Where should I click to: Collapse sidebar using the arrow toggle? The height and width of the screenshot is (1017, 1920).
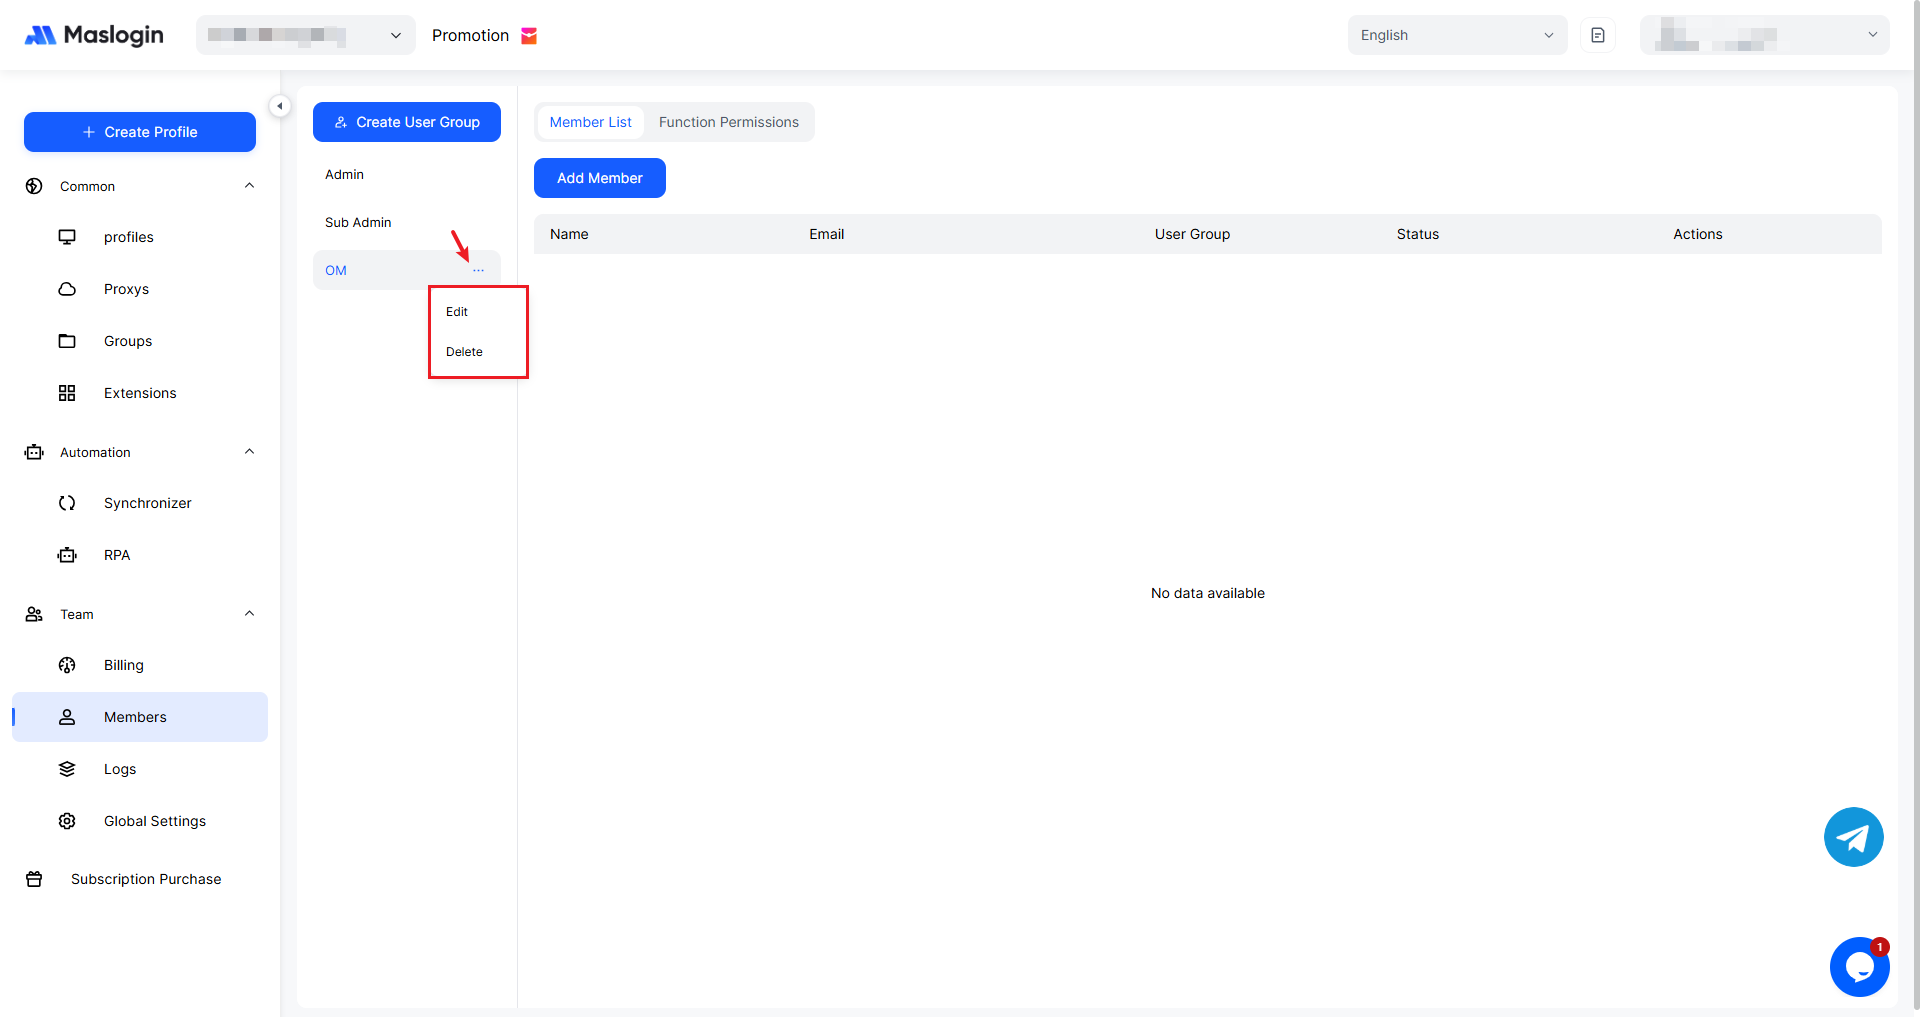click(280, 106)
